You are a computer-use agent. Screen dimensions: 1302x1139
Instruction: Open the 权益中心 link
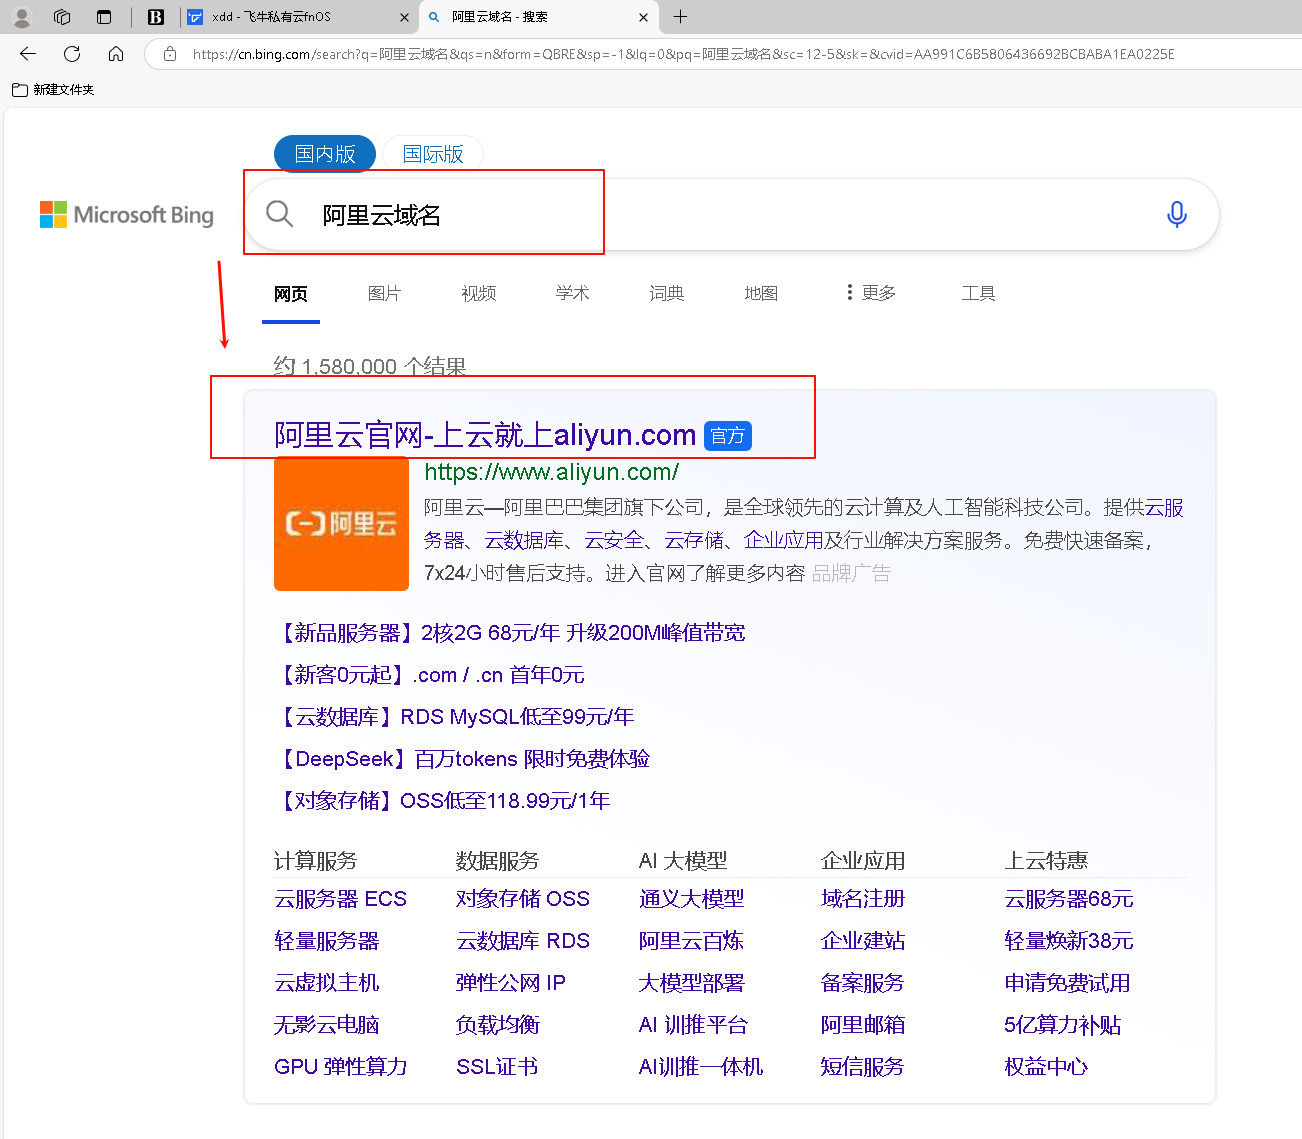[1046, 1067]
